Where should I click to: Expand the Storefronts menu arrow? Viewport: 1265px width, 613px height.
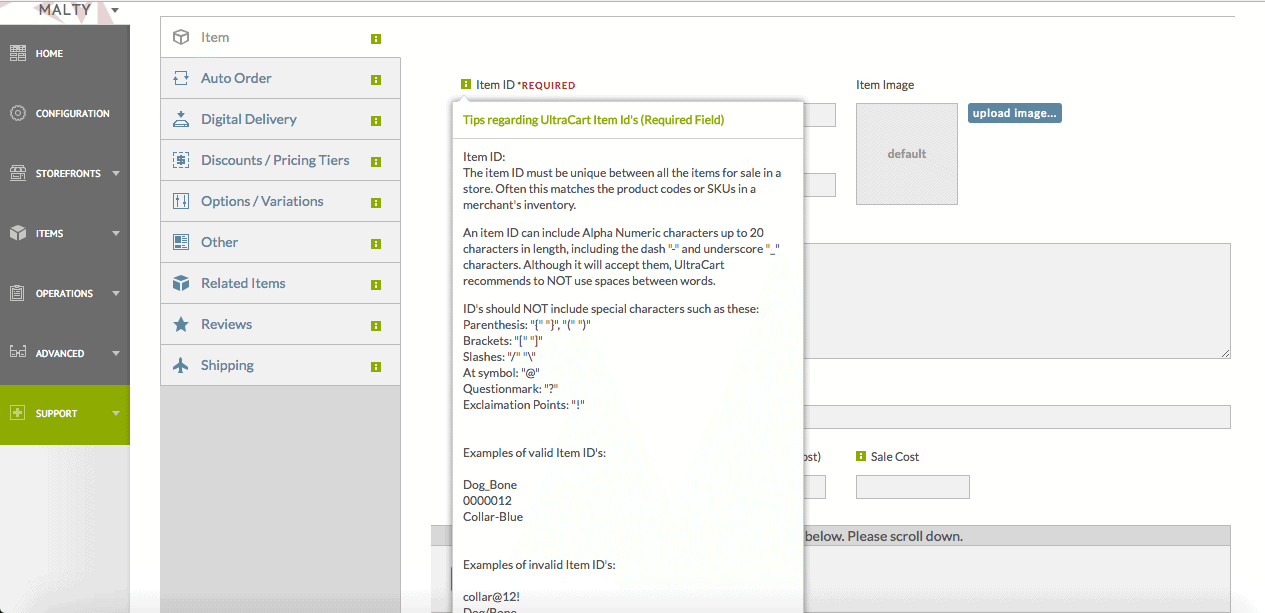click(x=116, y=174)
